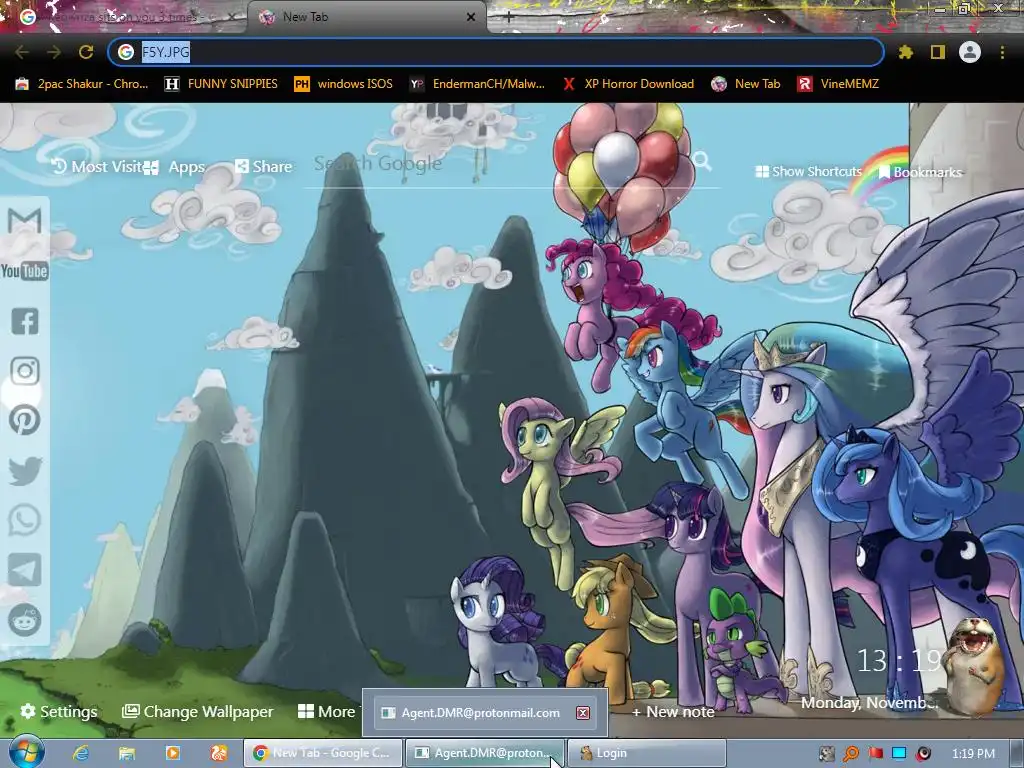
Task: Click the orange magnifier tray icon
Action: pyautogui.click(x=851, y=754)
